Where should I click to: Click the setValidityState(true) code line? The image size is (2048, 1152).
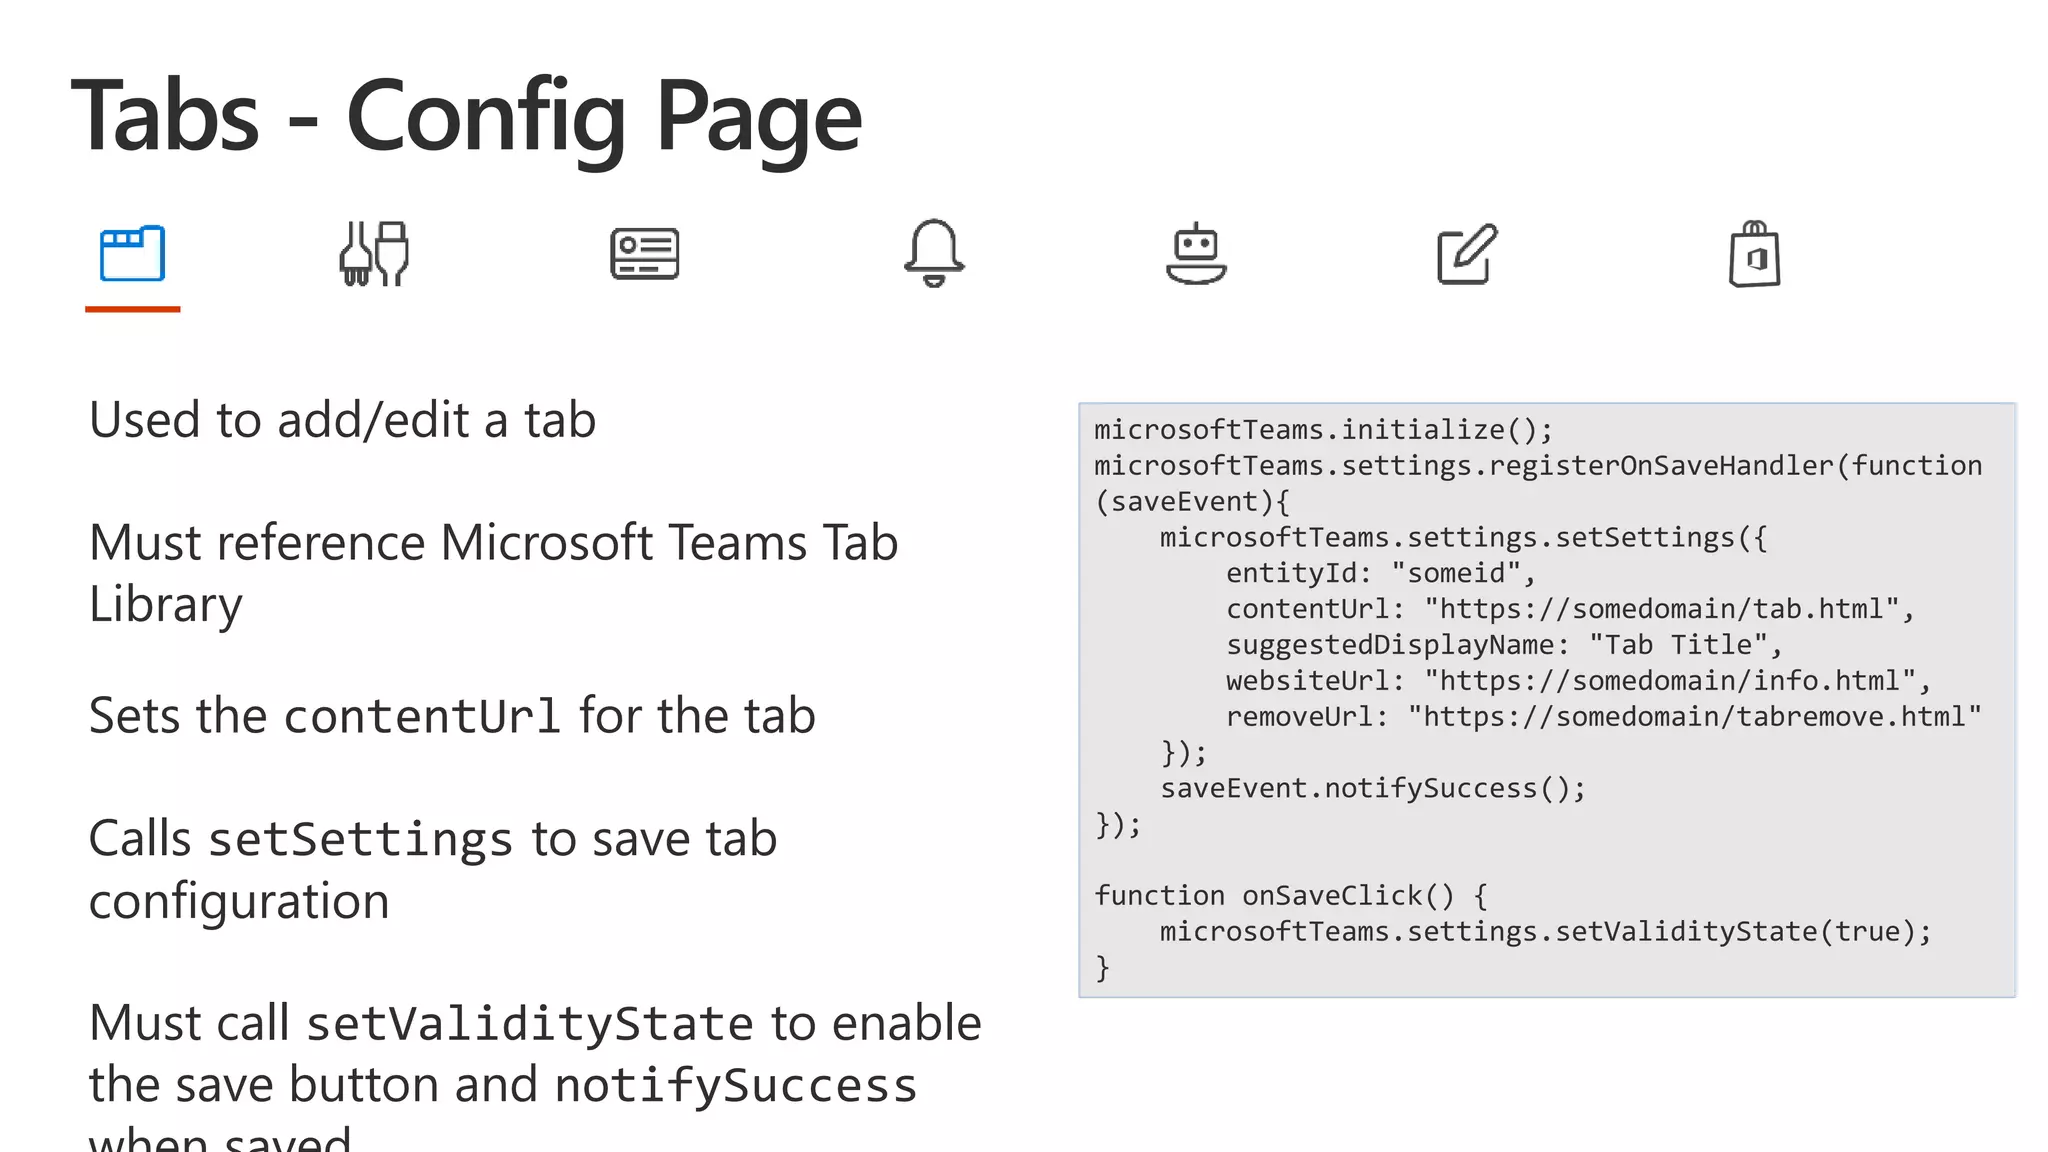(x=1546, y=932)
